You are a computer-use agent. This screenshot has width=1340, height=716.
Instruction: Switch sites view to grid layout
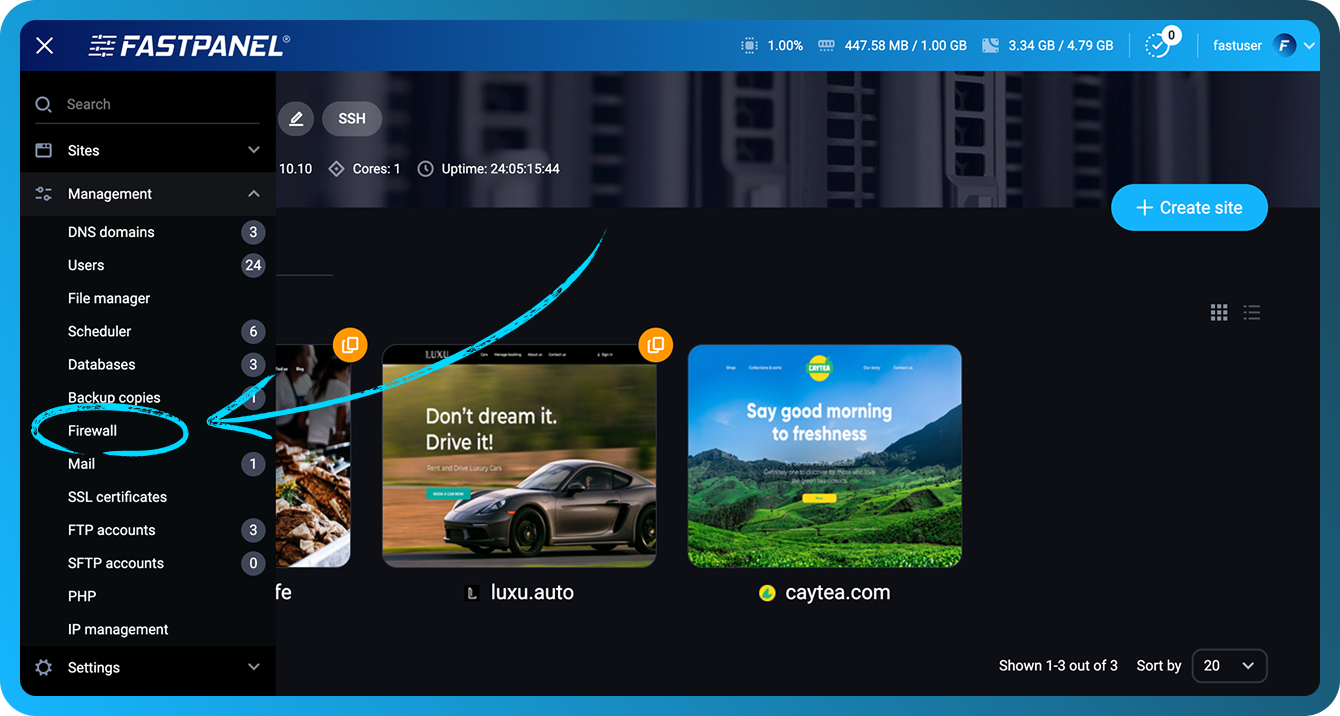click(x=1219, y=312)
